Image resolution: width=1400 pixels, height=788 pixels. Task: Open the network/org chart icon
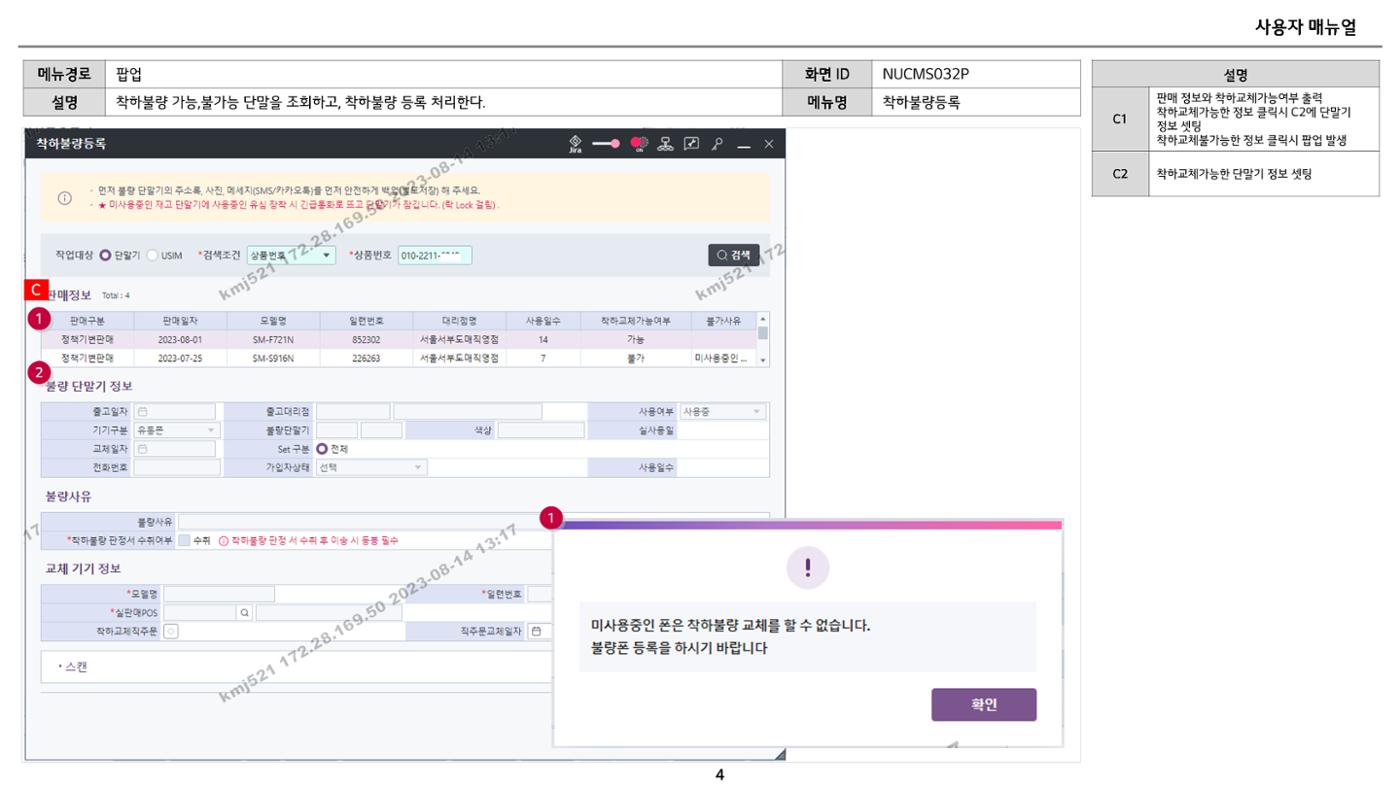[665, 144]
